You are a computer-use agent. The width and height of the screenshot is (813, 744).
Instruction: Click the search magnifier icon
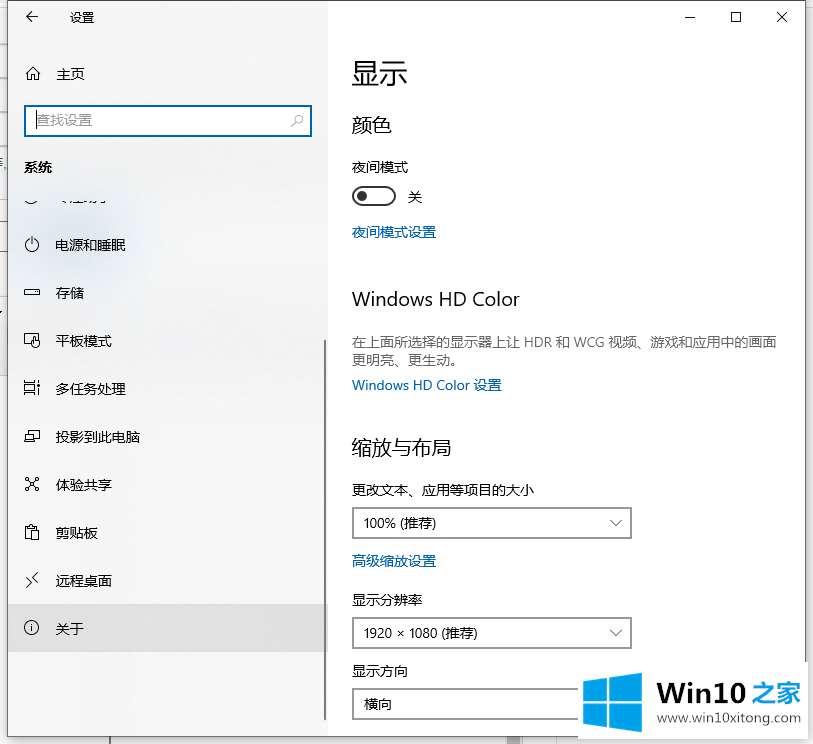pos(297,121)
